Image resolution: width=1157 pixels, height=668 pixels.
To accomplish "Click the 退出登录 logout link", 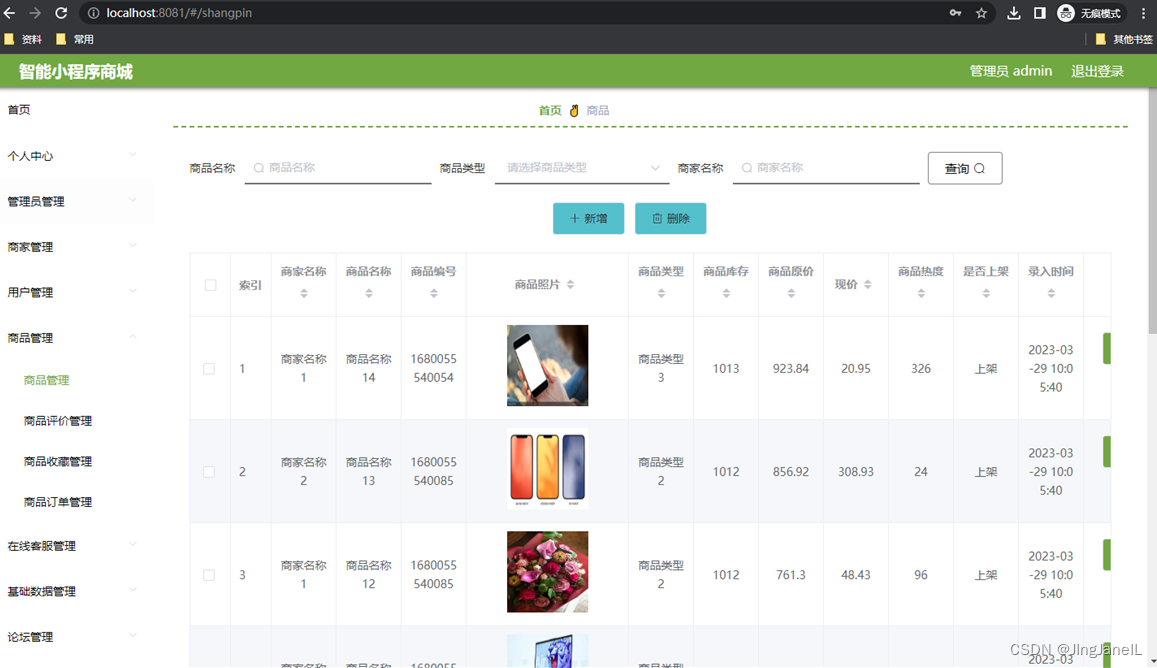I will click(1097, 71).
